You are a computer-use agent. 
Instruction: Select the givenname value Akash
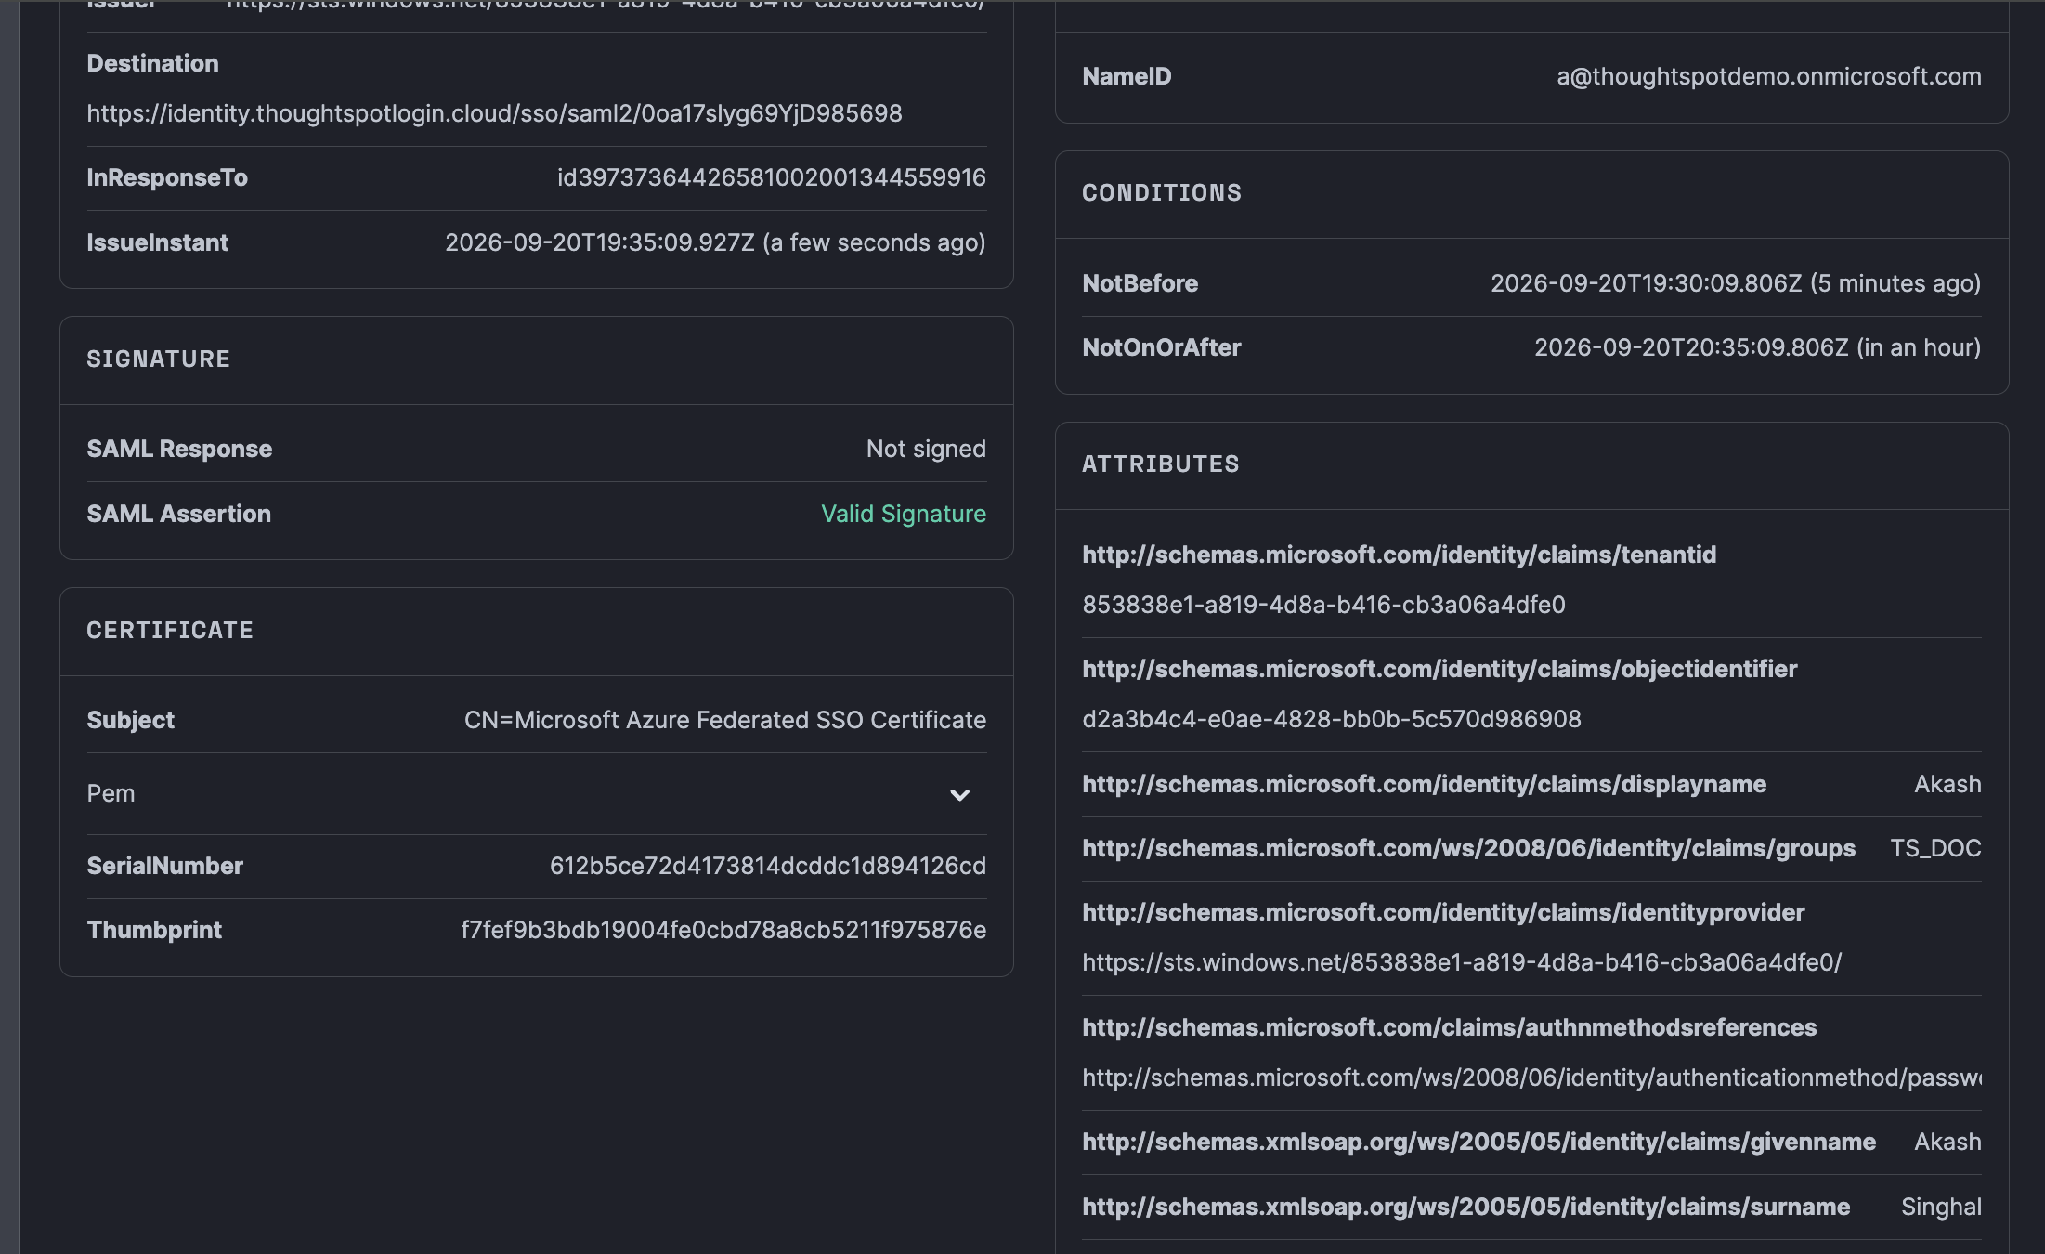(x=1947, y=1142)
